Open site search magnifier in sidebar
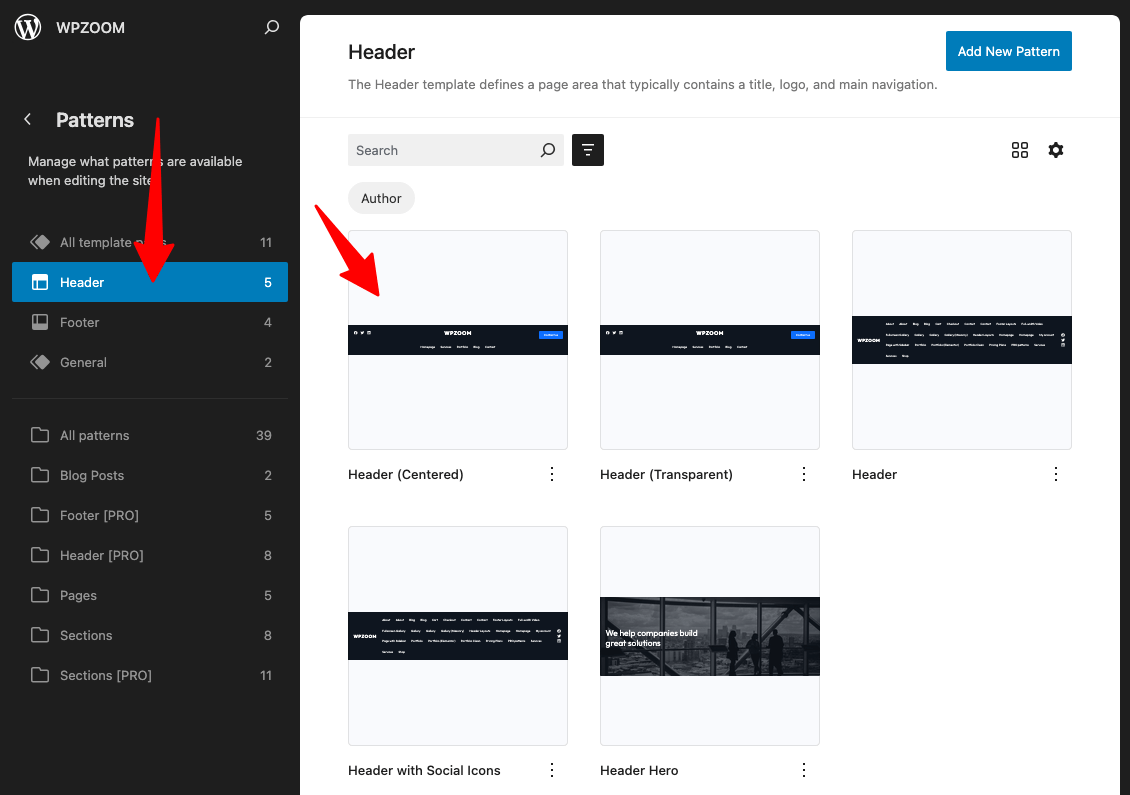This screenshot has height=795, width=1130. click(x=271, y=28)
